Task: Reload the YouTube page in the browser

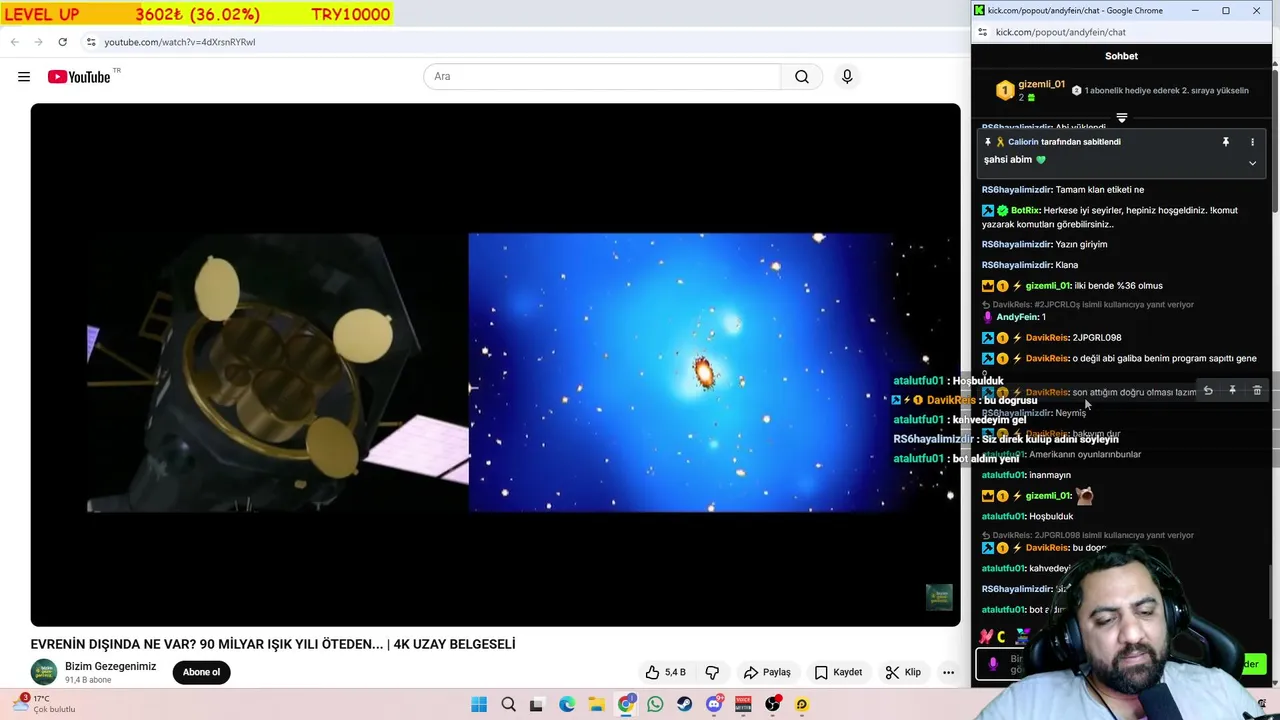Action: pos(62,42)
